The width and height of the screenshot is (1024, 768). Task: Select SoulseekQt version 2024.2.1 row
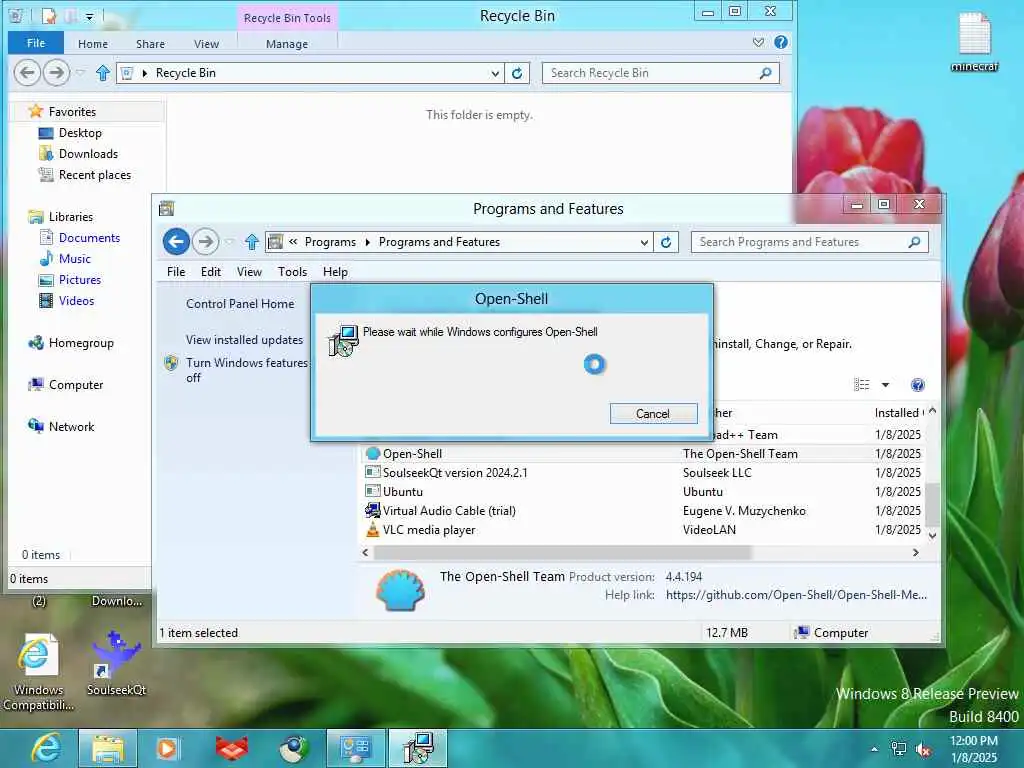pyautogui.click(x=643, y=472)
